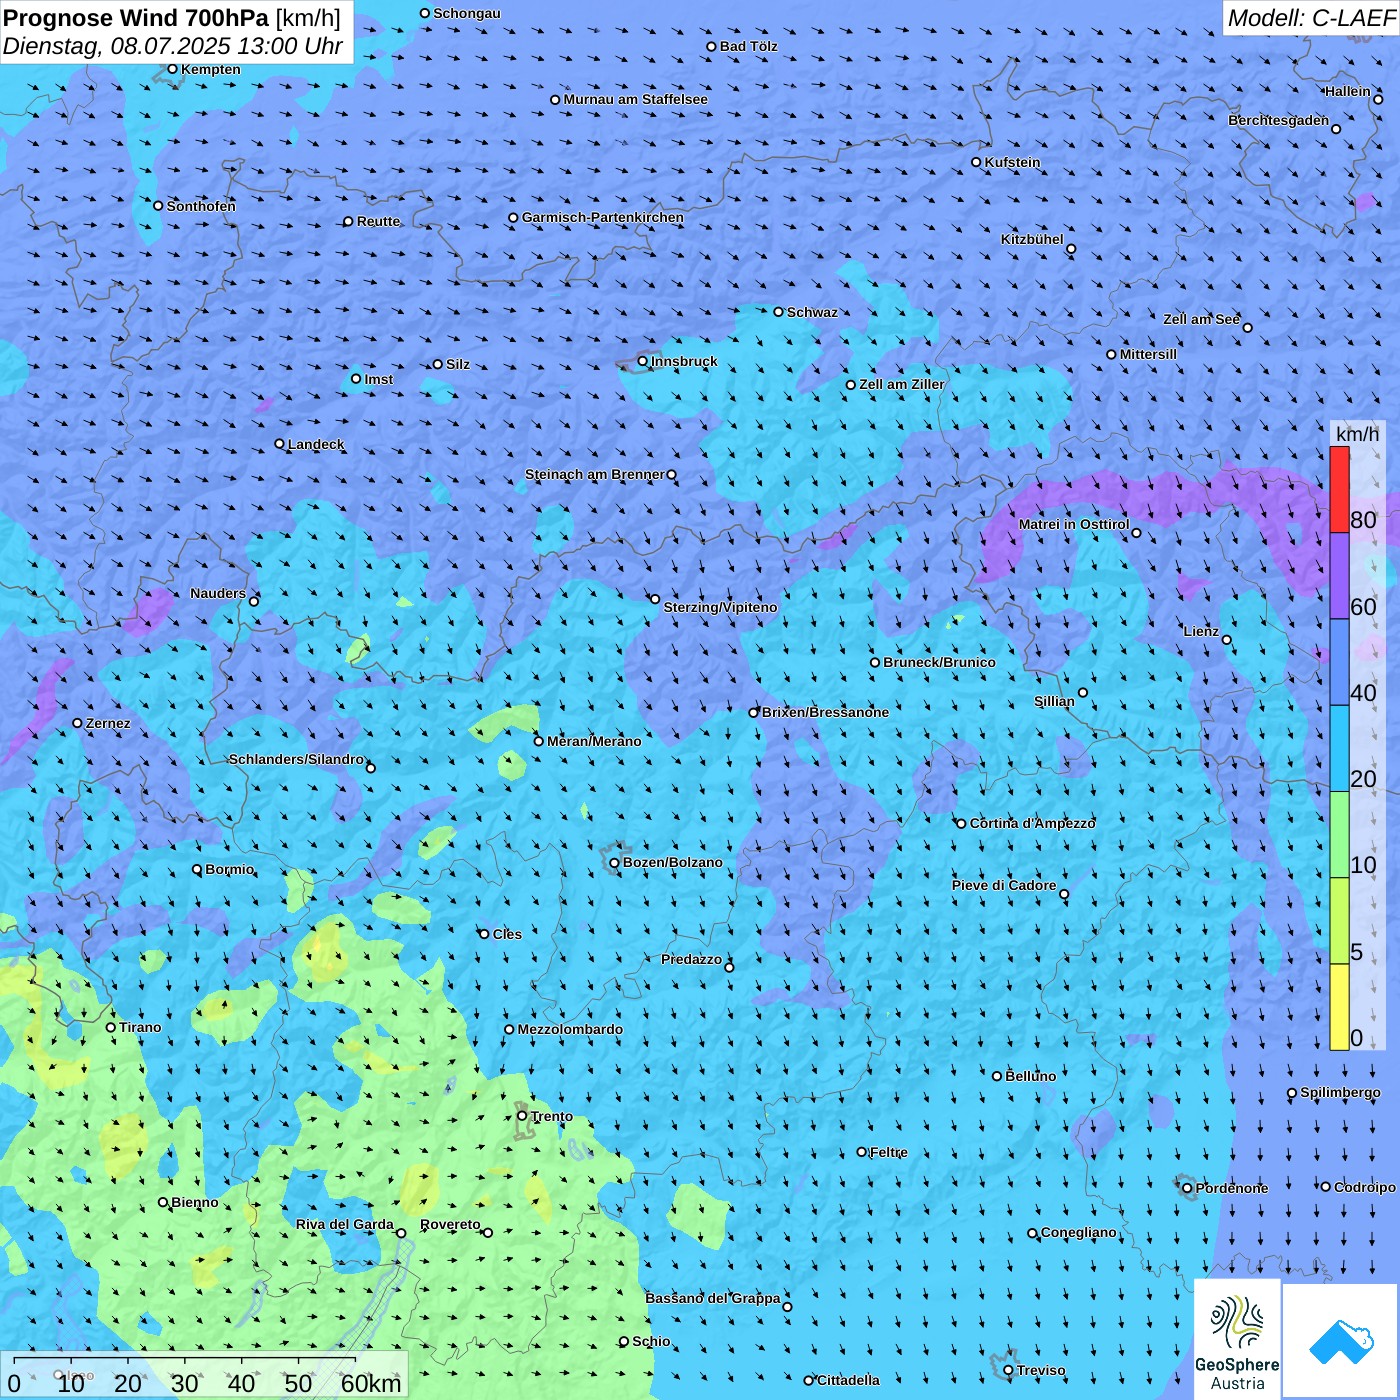Click the Berchtesgaden label

(x=1278, y=120)
